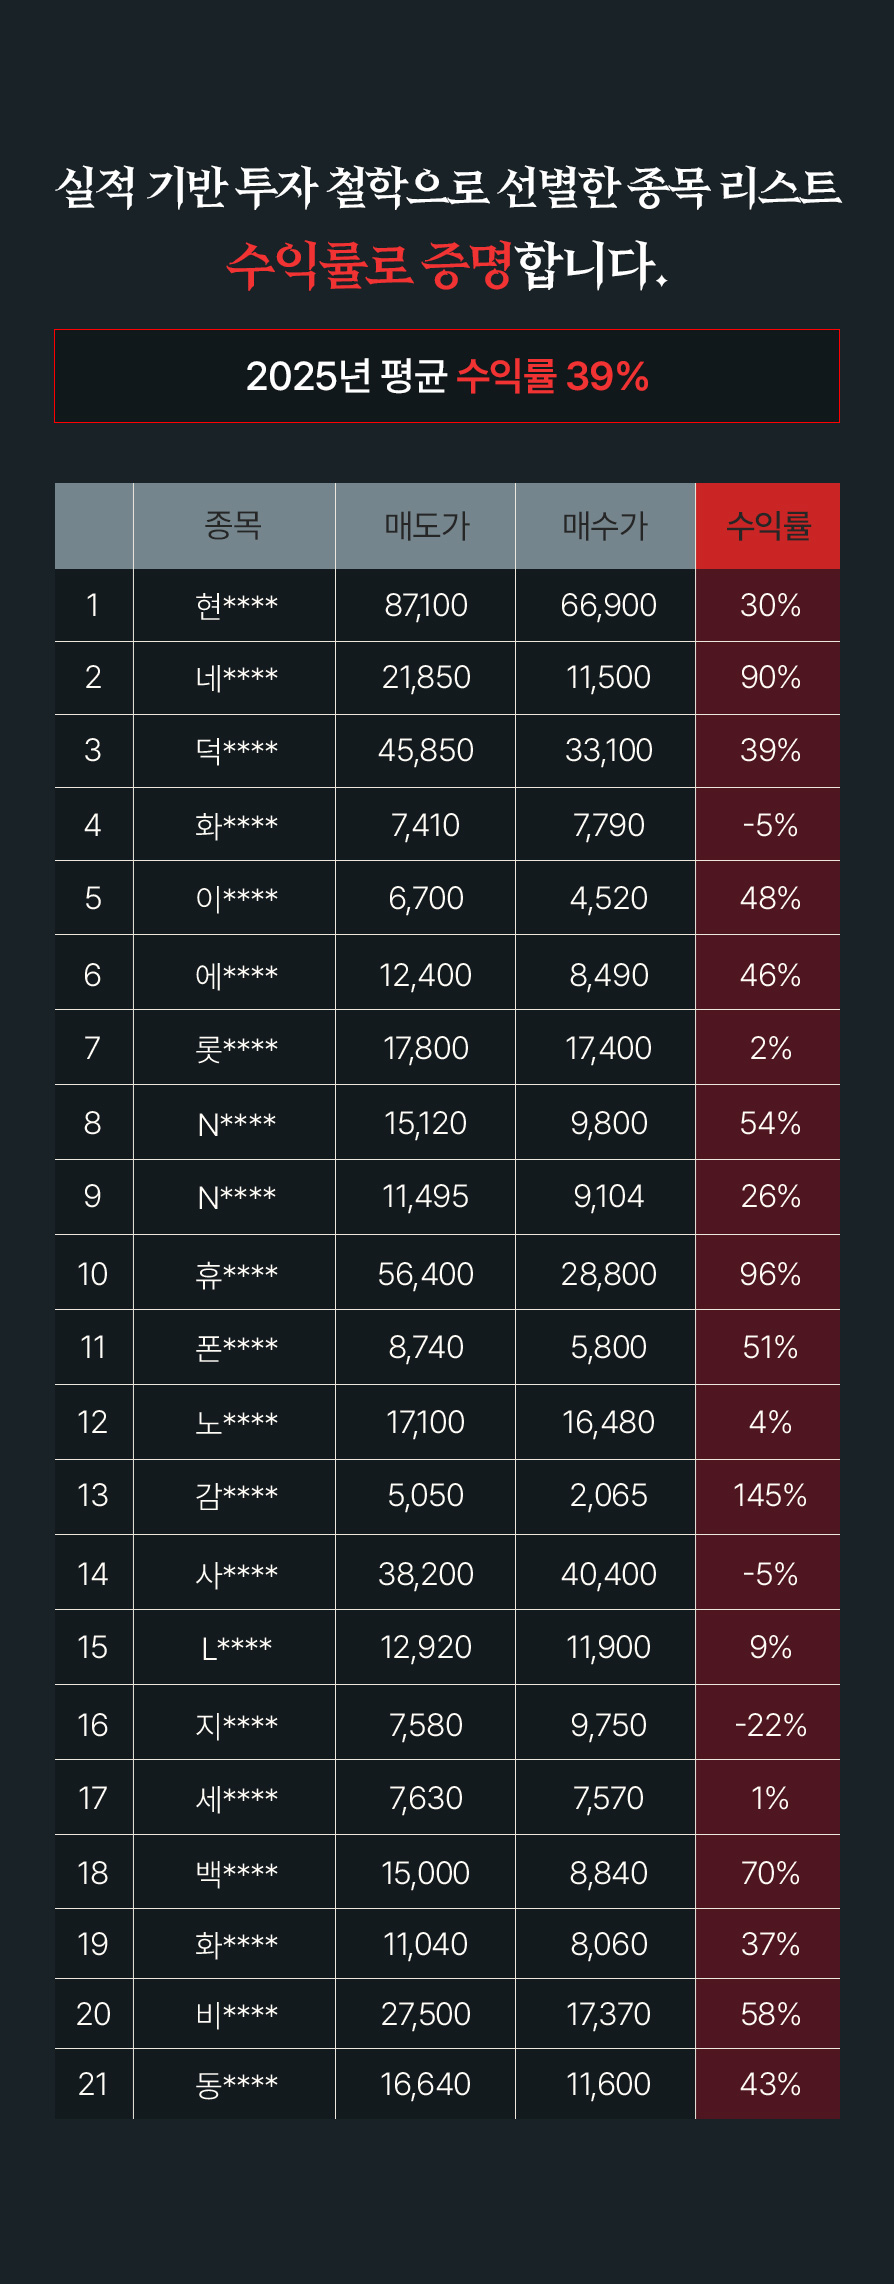Viewport: 894px width, 2284px height.
Task: Click the 동**** stock name cell
Action: [236, 2084]
